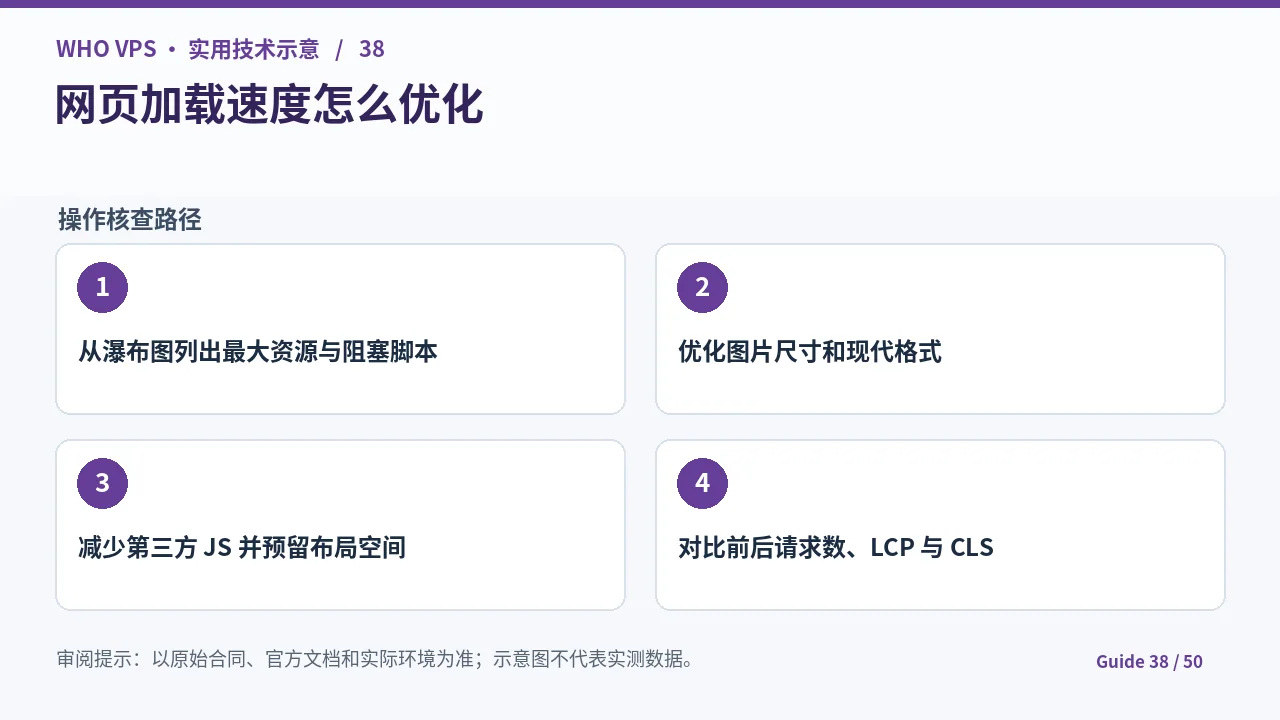Viewport: 1280px width, 720px height.
Task: Select the text 减少第三方 JS 并预留布局空间
Action: click(242, 548)
